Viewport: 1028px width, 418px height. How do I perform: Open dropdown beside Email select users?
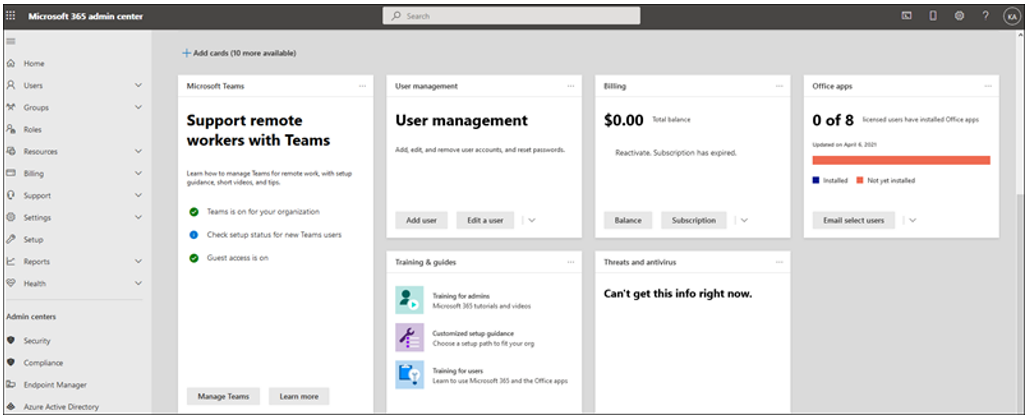(913, 220)
